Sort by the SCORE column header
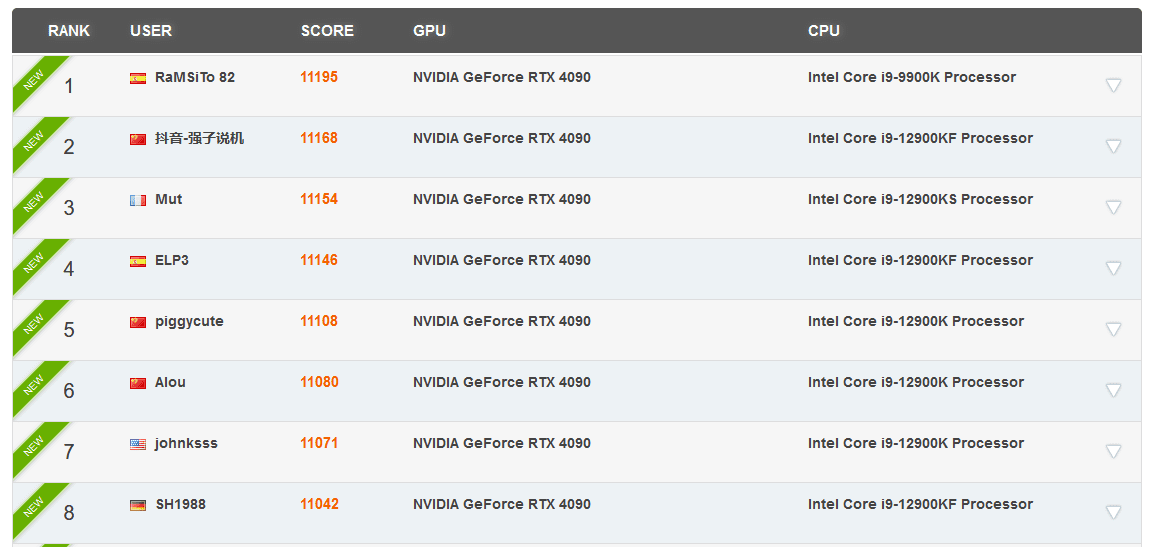 tap(327, 31)
